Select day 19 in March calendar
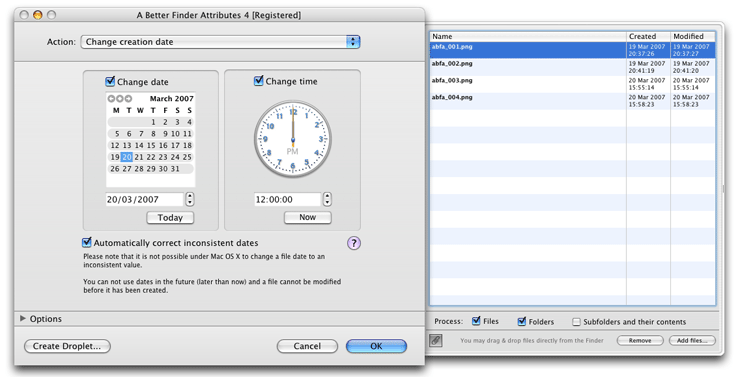The width and height of the screenshot is (740, 377). pos(115,157)
